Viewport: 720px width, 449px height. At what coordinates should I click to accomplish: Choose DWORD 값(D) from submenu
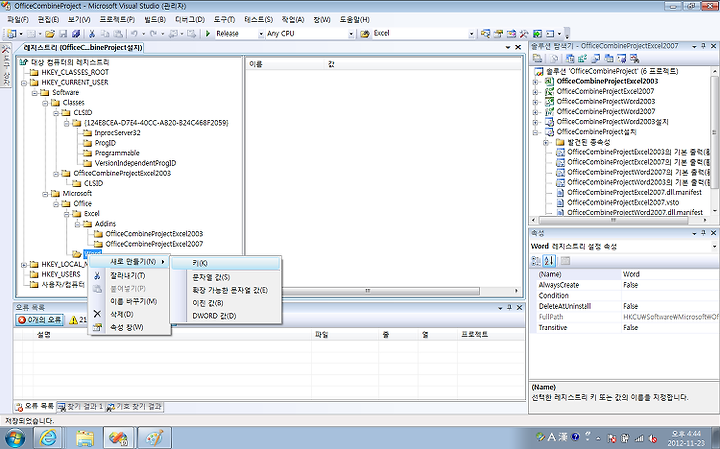[x=225, y=316]
